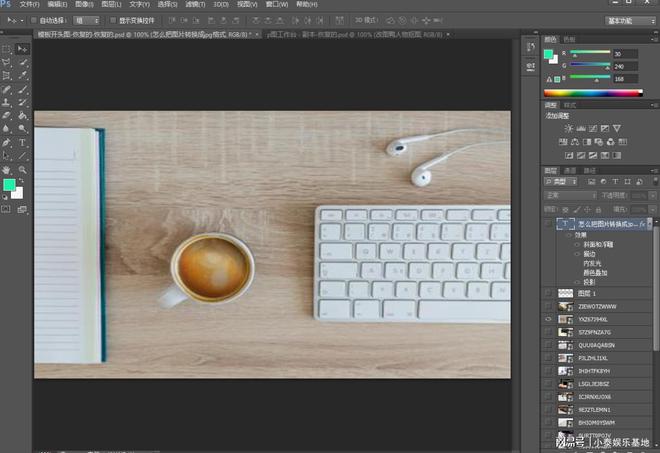Switch to the 通道 tab
The width and height of the screenshot is (660, 453).
coord(570,171)
